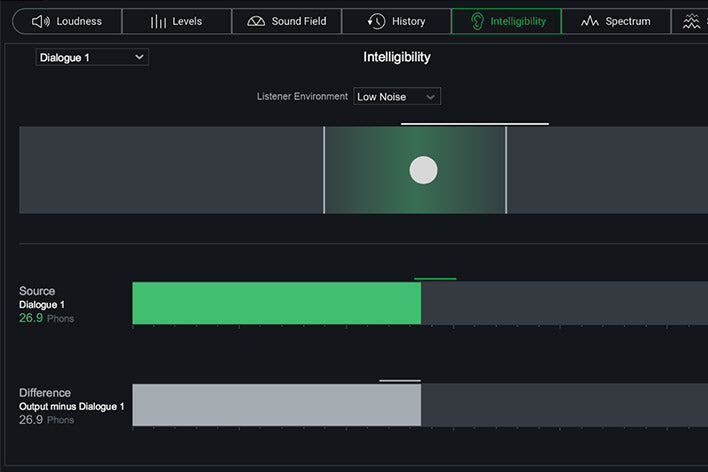Click the Loudness speaker icon

pos(41,21)
